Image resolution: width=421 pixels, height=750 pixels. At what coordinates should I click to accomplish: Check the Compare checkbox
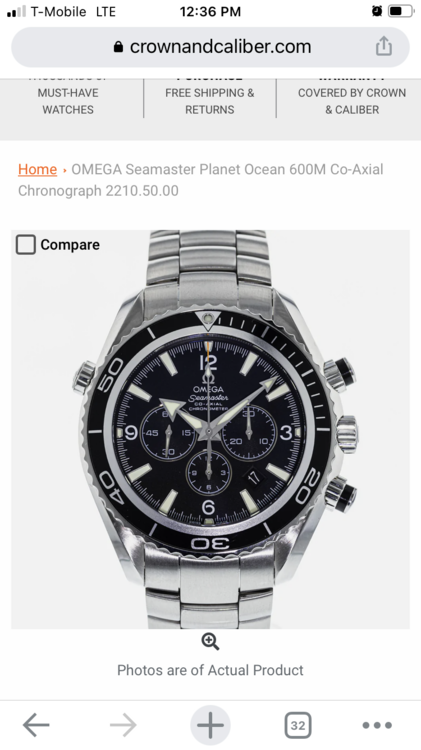click(x=26, y=244)
